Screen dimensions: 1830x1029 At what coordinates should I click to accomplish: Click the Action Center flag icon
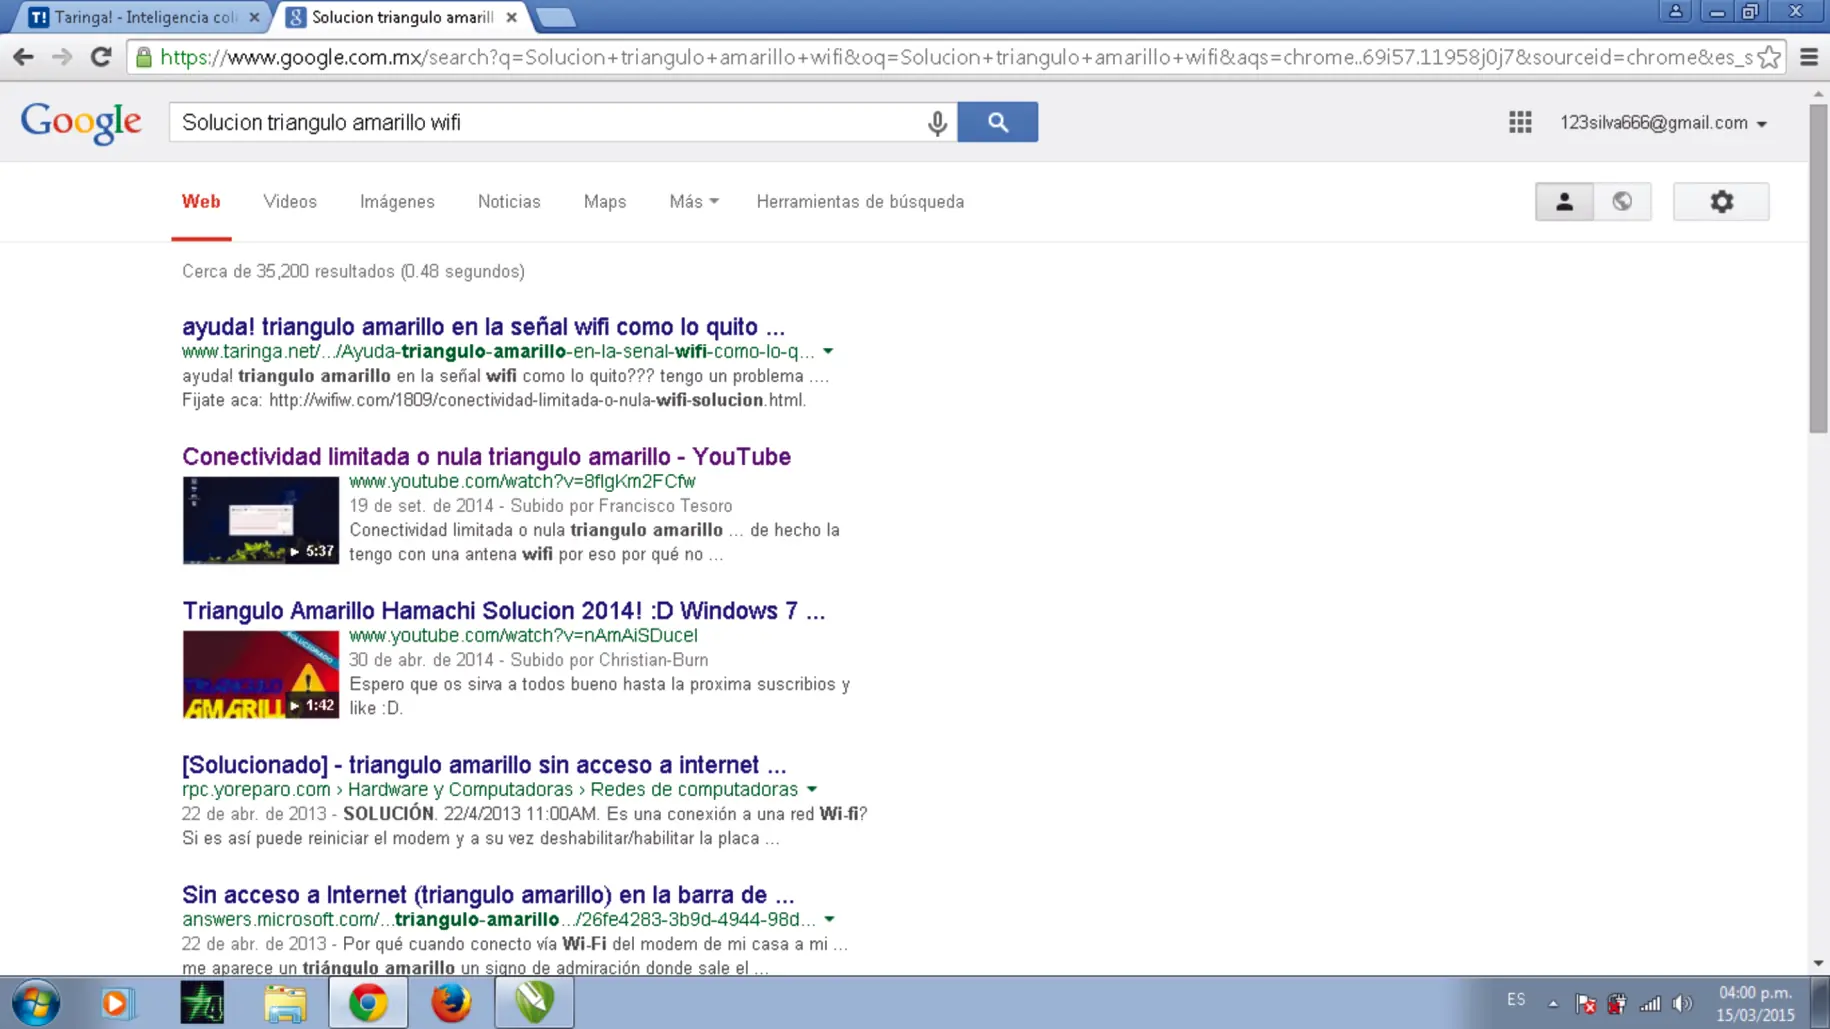click(x=1585, y=1003)
